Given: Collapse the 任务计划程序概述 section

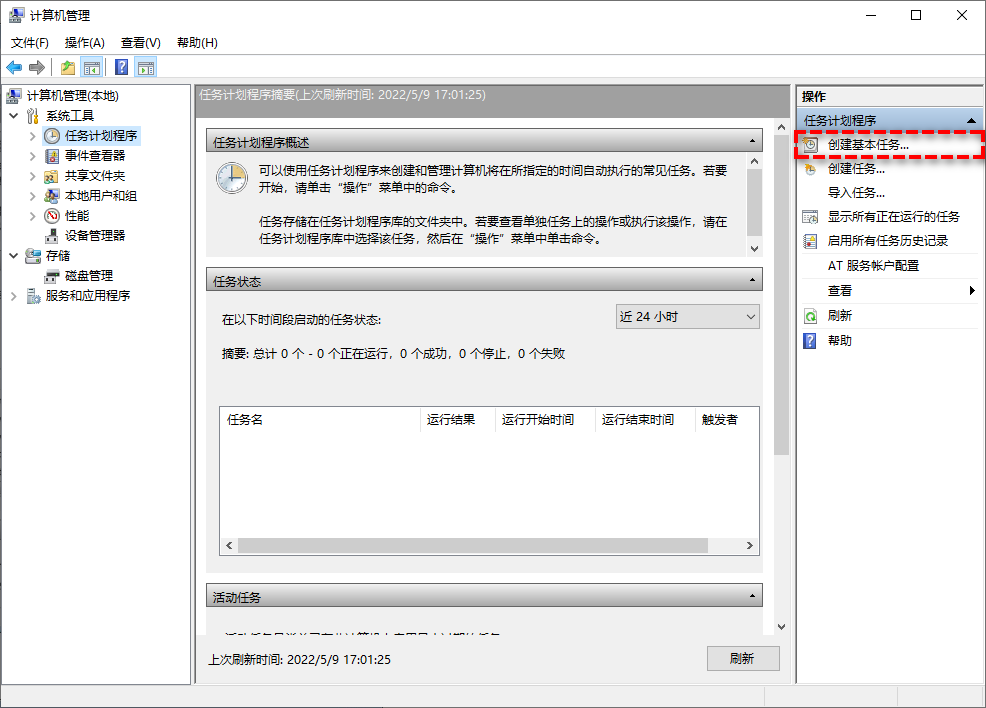Looking at the screenshot, I should (752, 141).
